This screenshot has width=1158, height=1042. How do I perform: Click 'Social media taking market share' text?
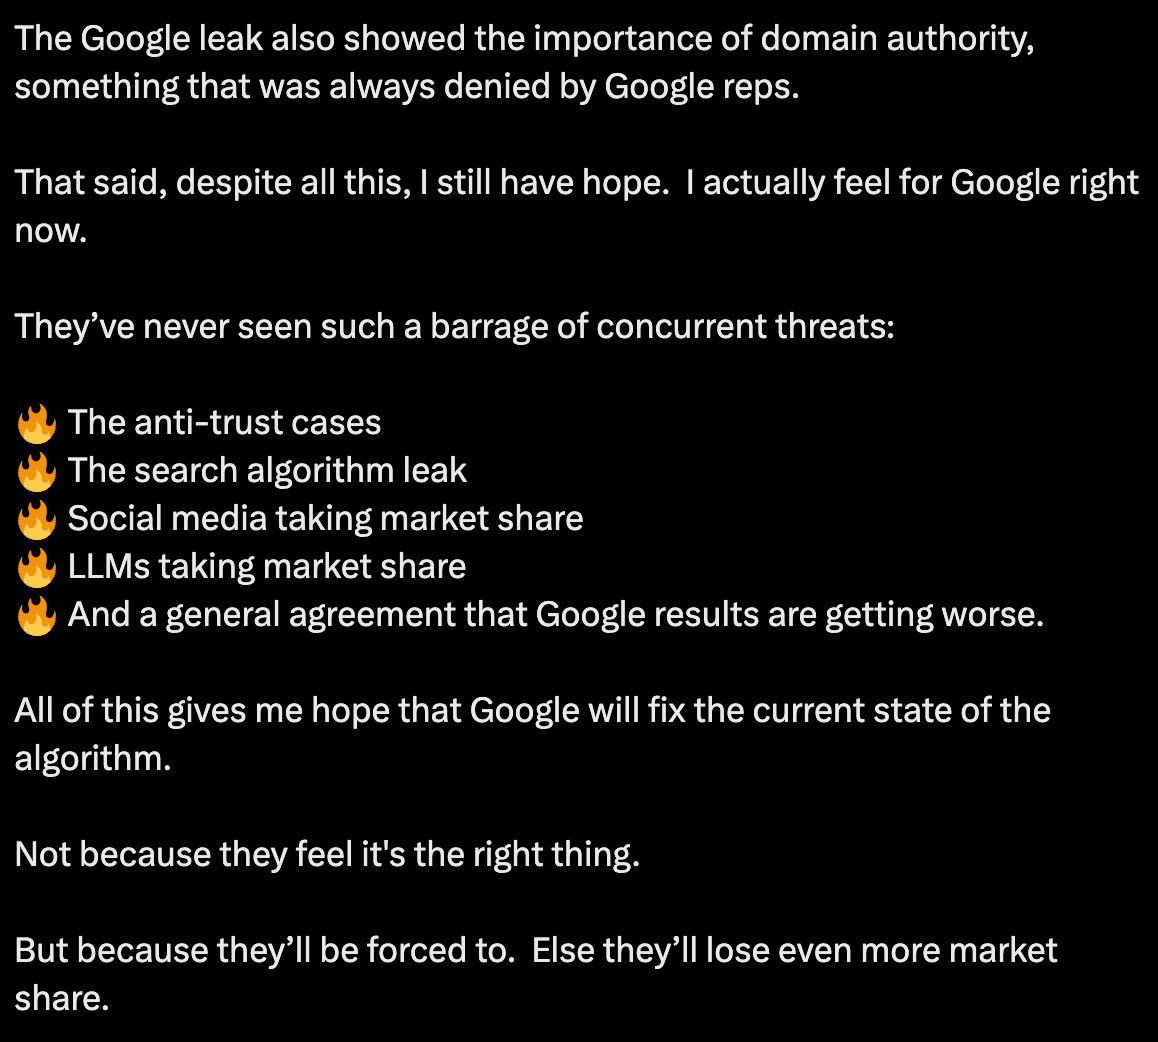(x=326, y=519)
